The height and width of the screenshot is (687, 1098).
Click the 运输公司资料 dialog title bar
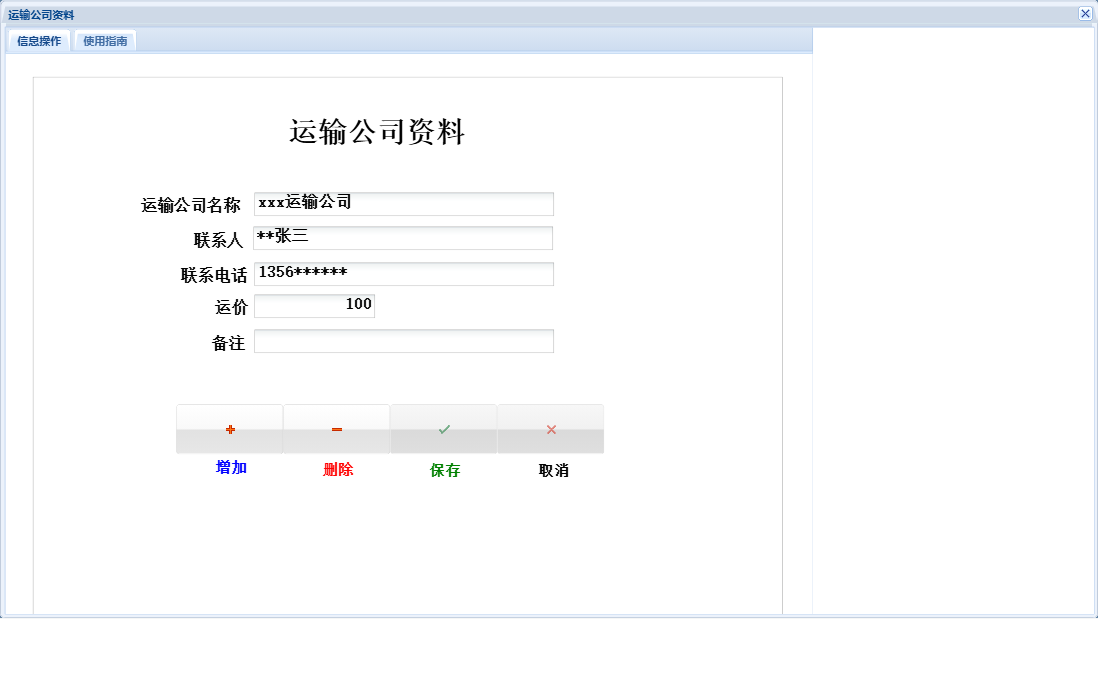[400, 14]
